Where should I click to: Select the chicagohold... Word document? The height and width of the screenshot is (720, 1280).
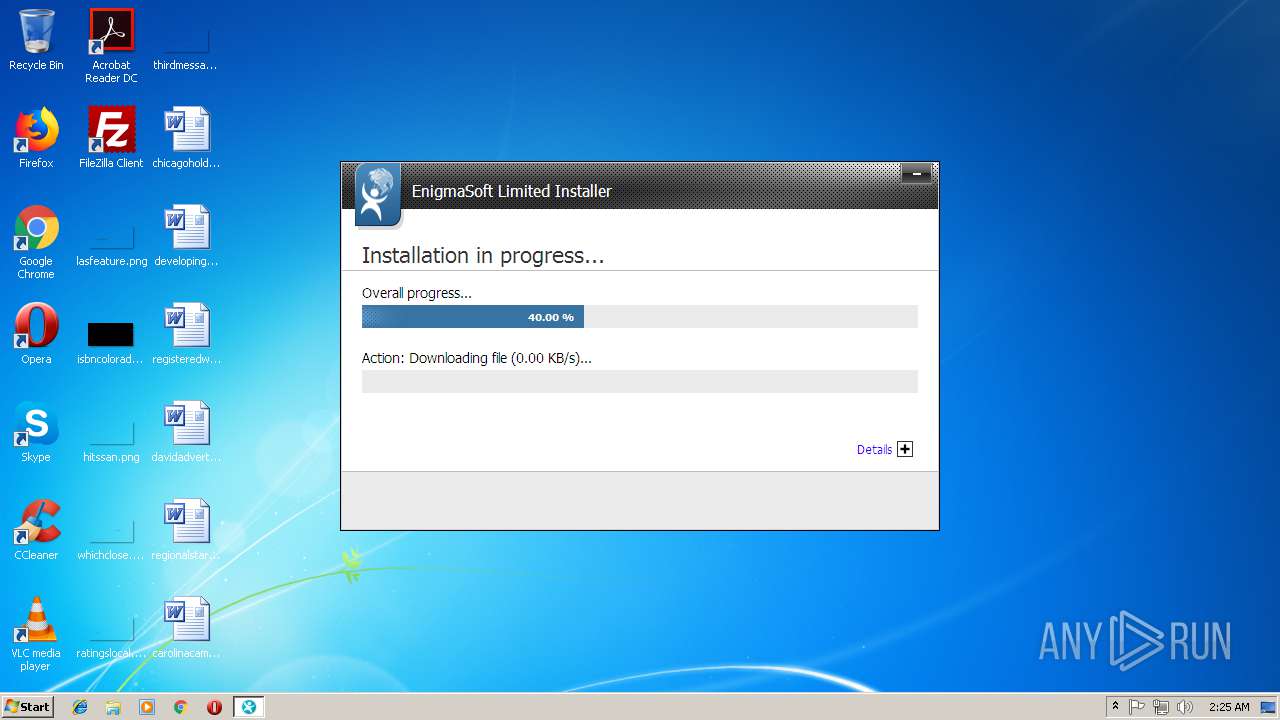186,138
